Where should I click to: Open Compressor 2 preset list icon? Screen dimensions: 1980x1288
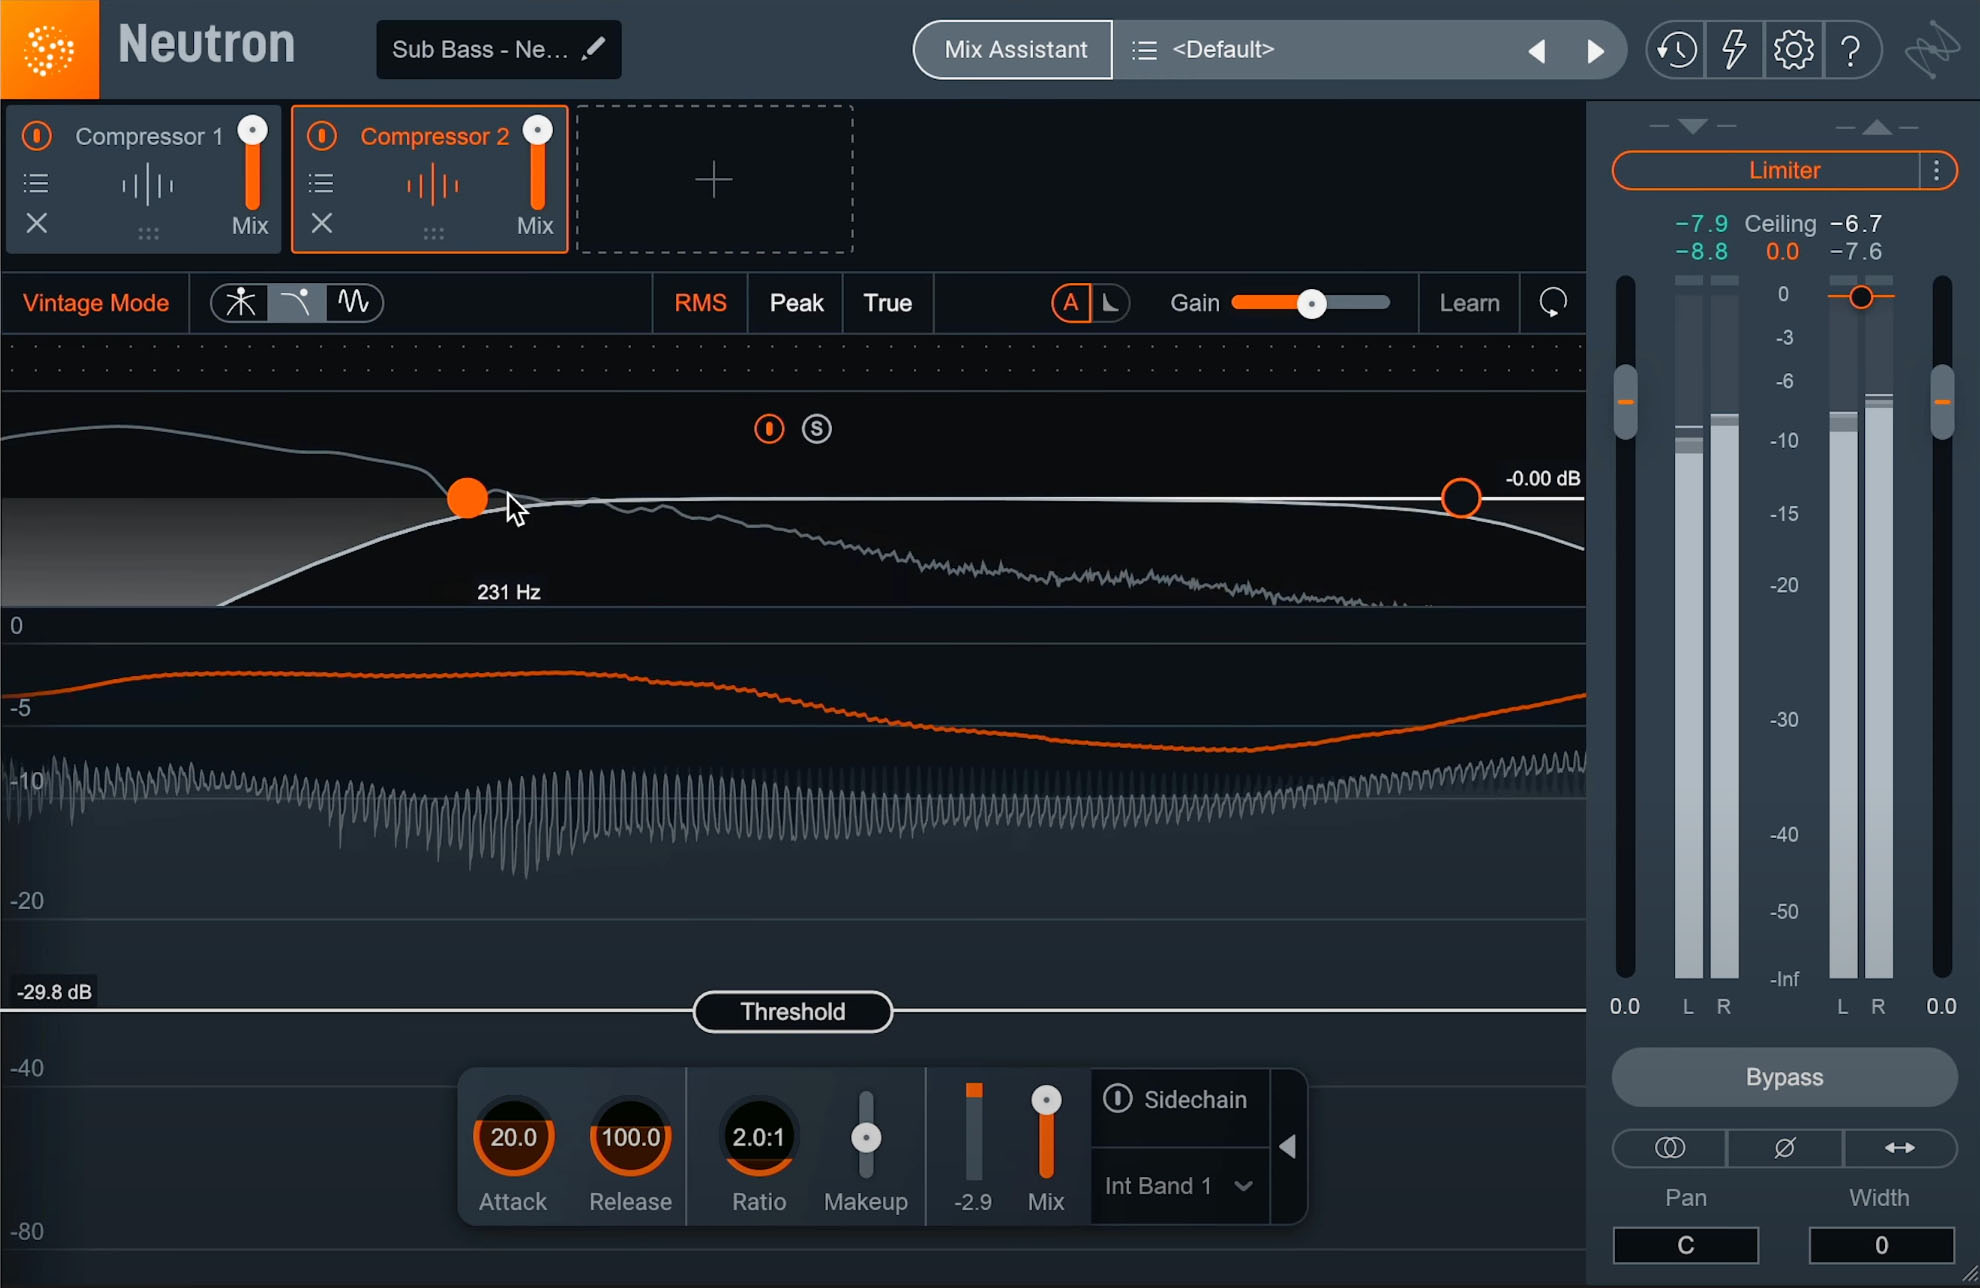321,183
